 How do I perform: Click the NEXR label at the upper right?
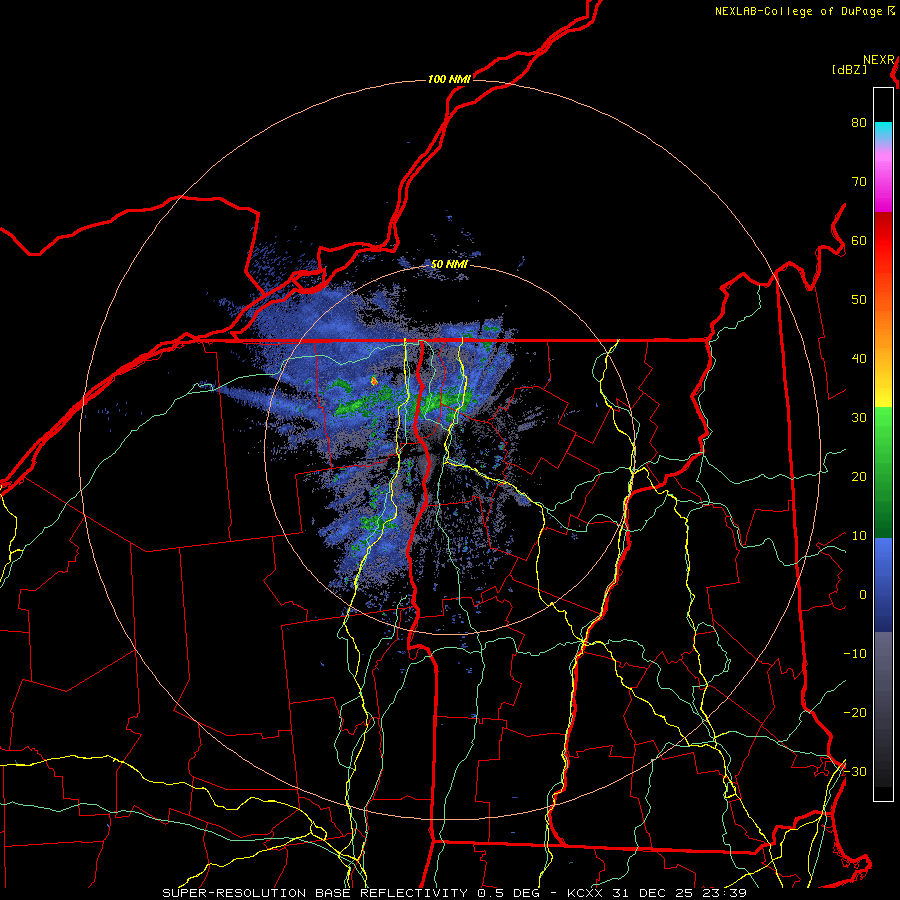point(879,60)
